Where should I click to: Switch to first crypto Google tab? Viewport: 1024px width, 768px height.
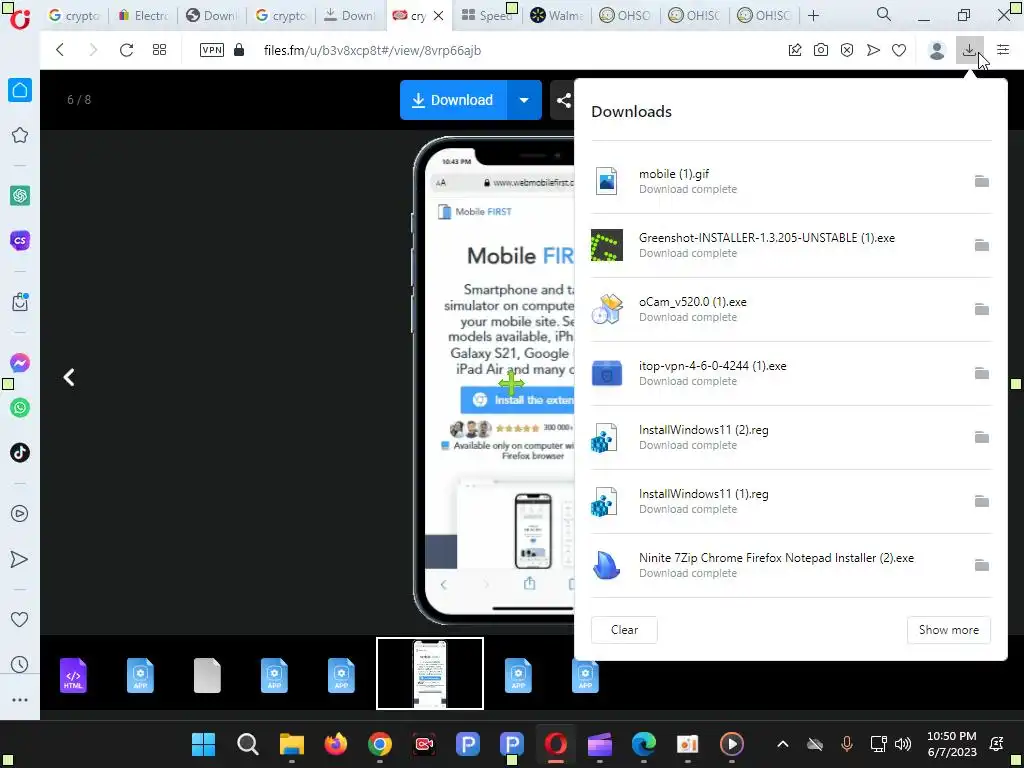click(x=74, y=16)
